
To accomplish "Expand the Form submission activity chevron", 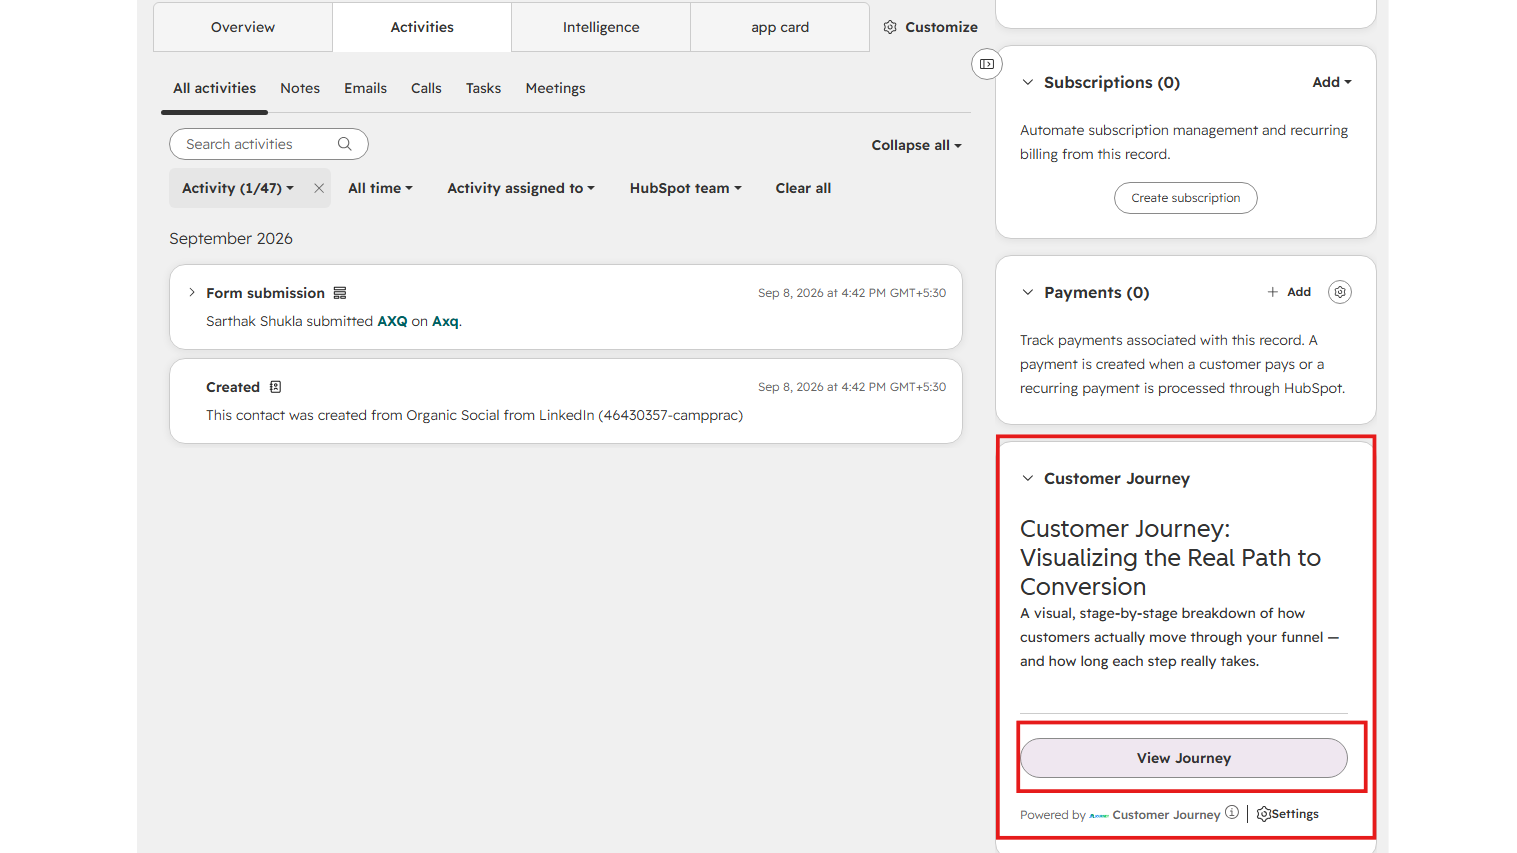I will [x=192, y=293].
